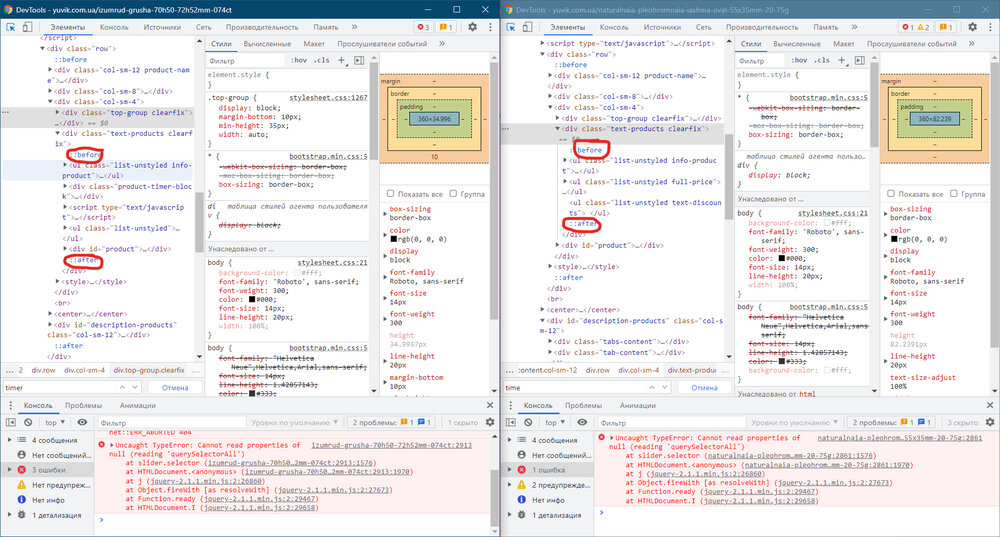Click error count badge in left DevTools

tap(423, 27)
